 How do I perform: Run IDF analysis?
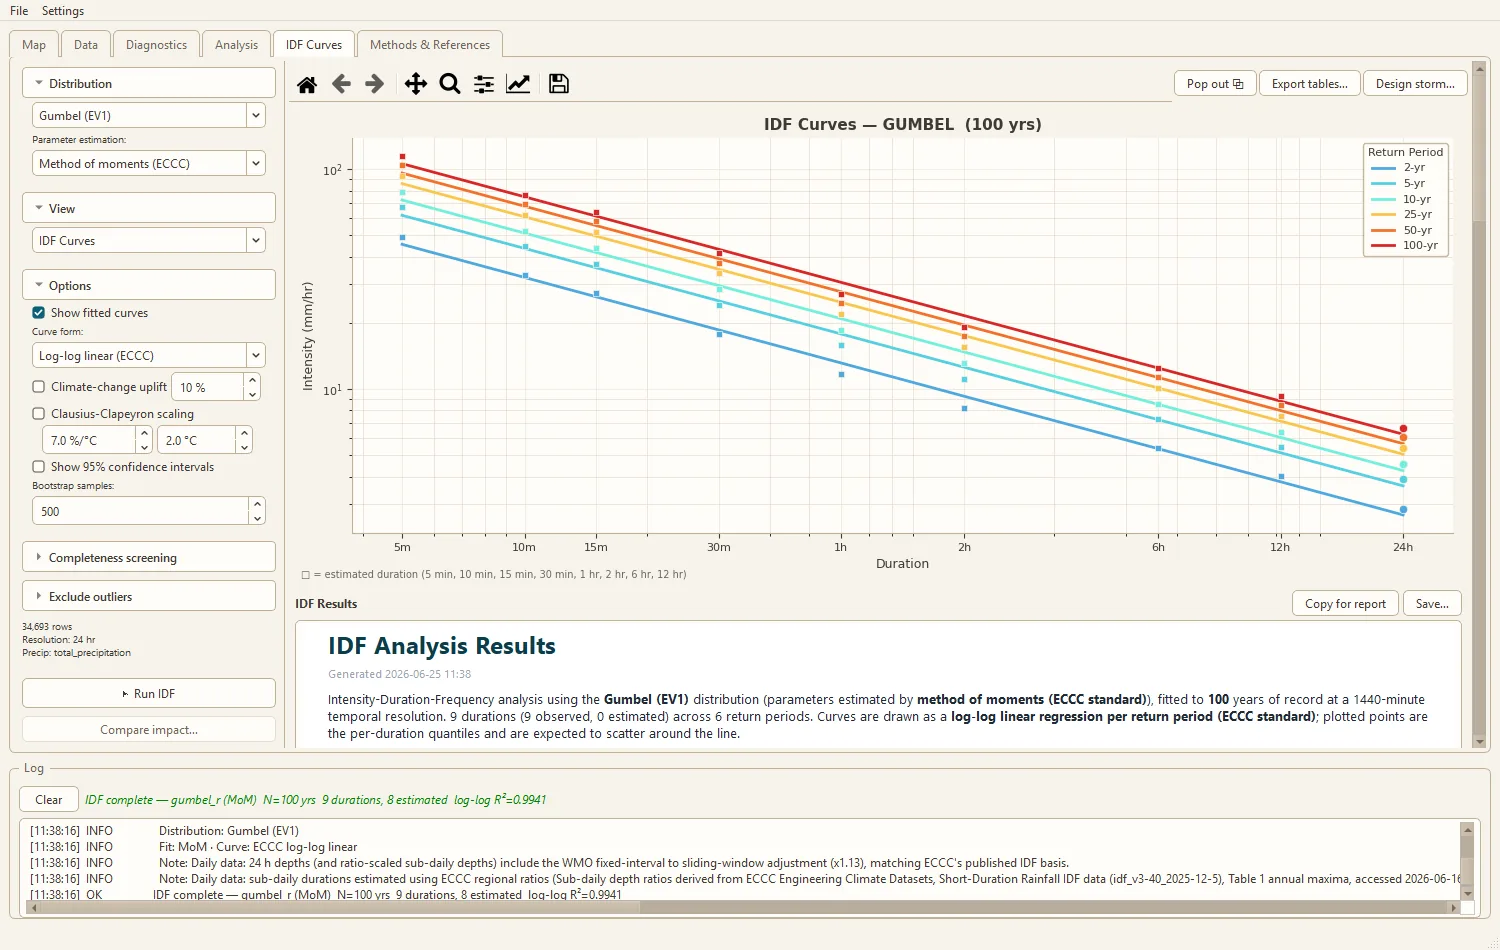coord(149,694)
